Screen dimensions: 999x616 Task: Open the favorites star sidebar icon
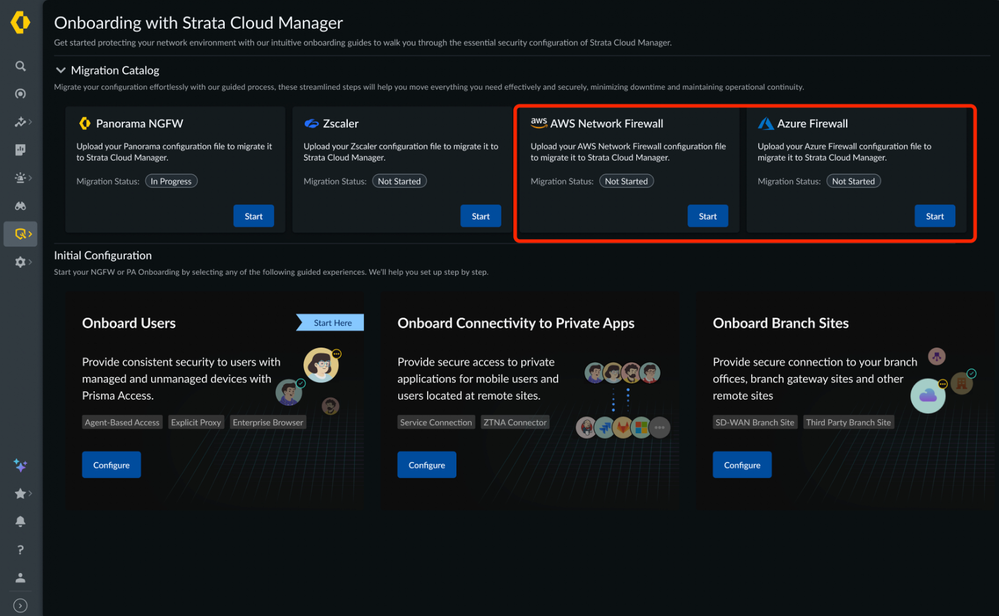click(x=20, y=494)
